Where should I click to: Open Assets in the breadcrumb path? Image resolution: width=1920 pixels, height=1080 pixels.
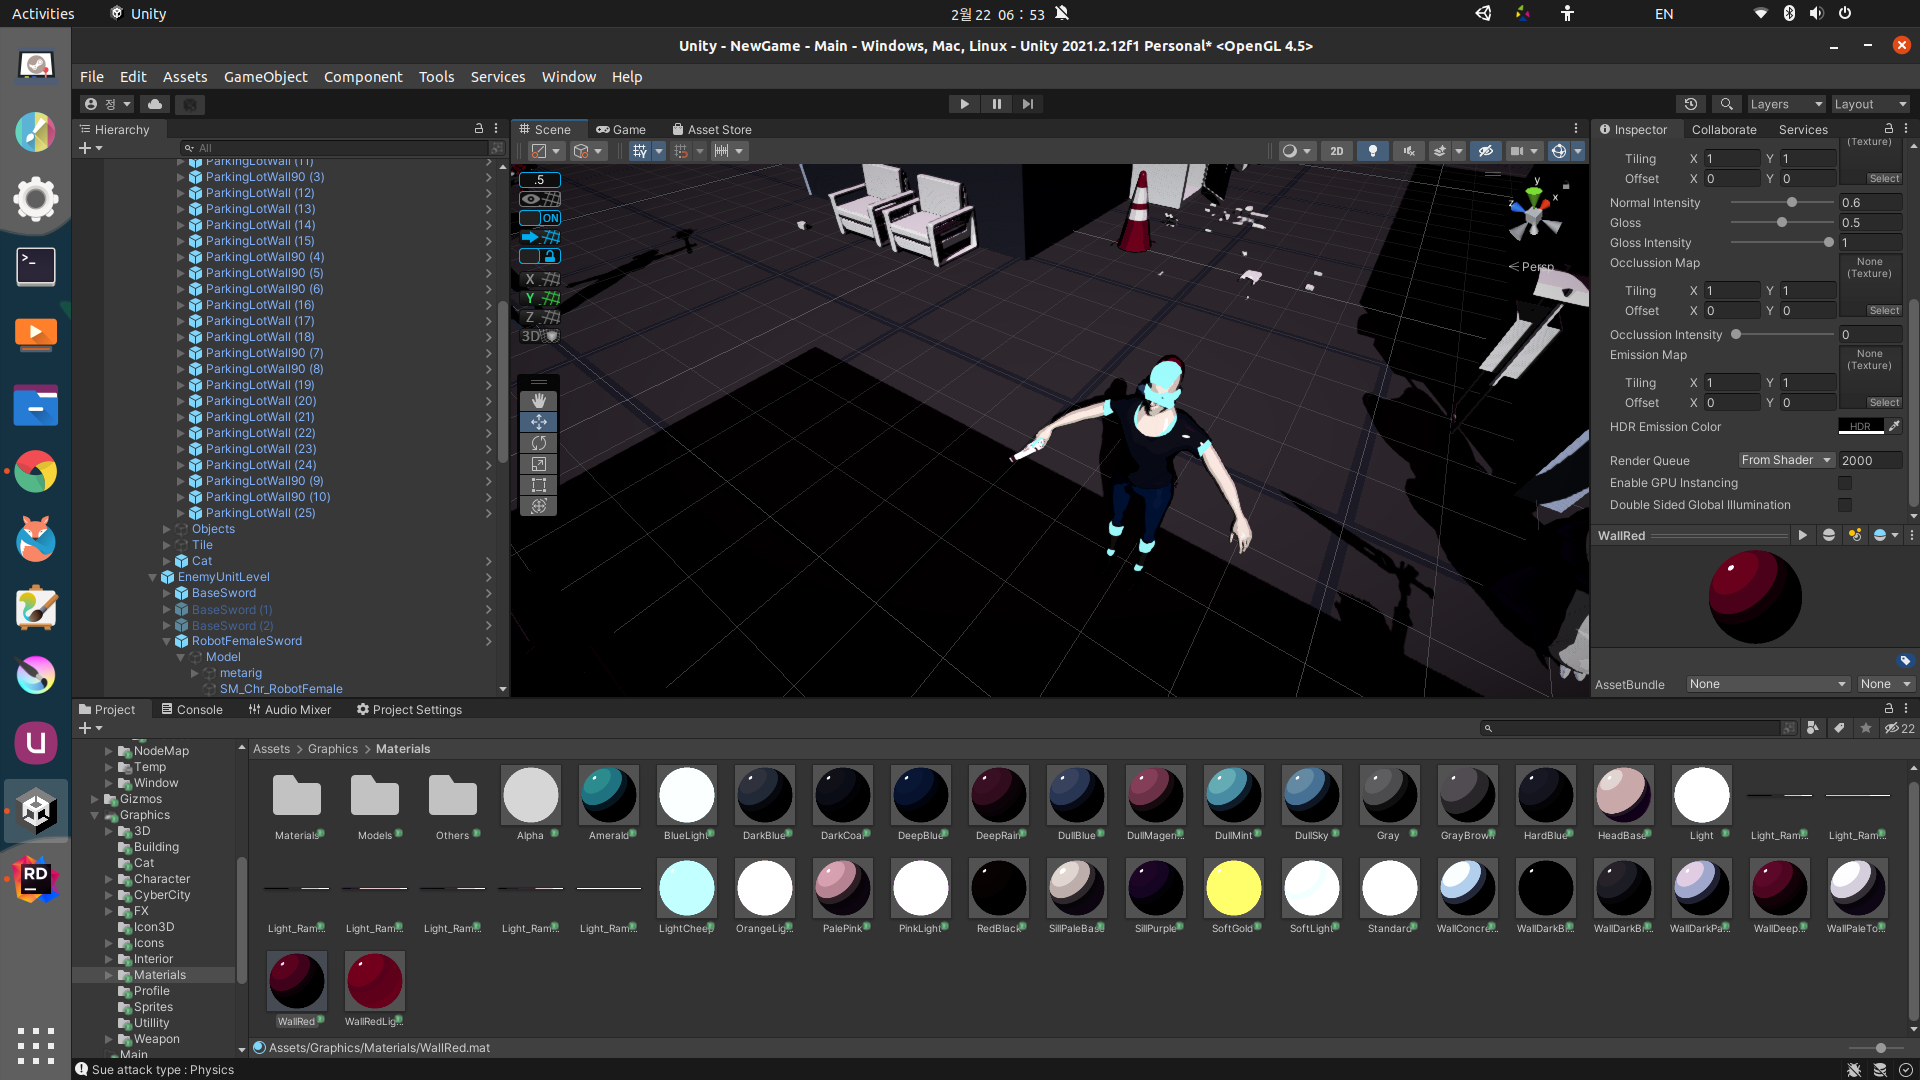pyautogui.click(x=271, y=748)
